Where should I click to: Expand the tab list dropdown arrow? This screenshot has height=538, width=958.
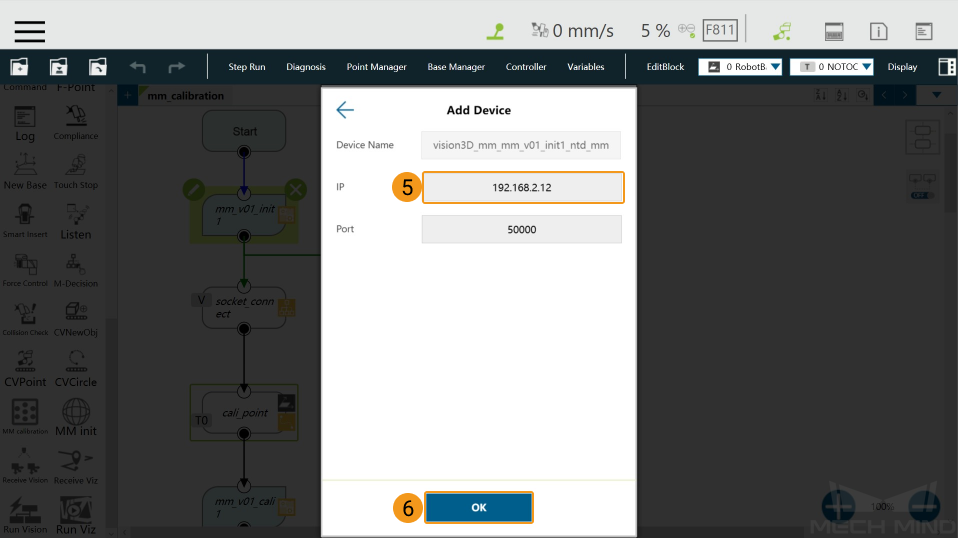pyautogui.click(x=937, y=95)
